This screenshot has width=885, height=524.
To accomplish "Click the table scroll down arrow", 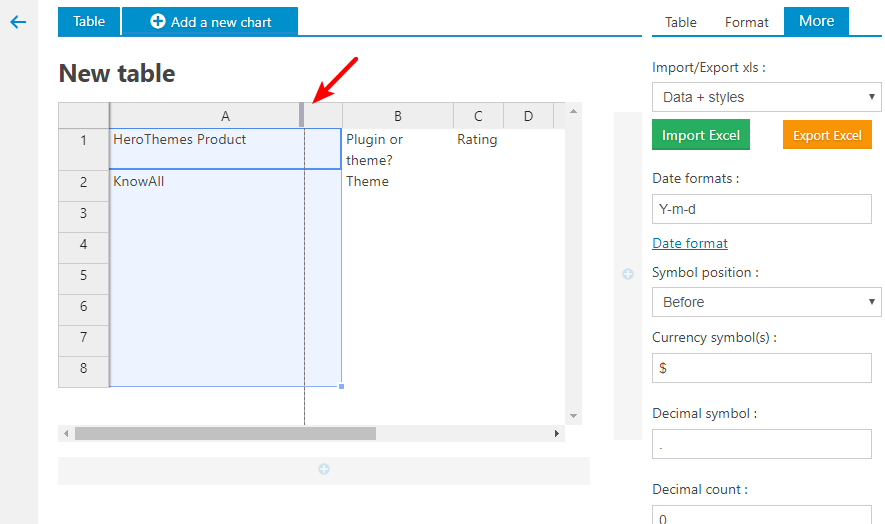I will coord(573,415).
